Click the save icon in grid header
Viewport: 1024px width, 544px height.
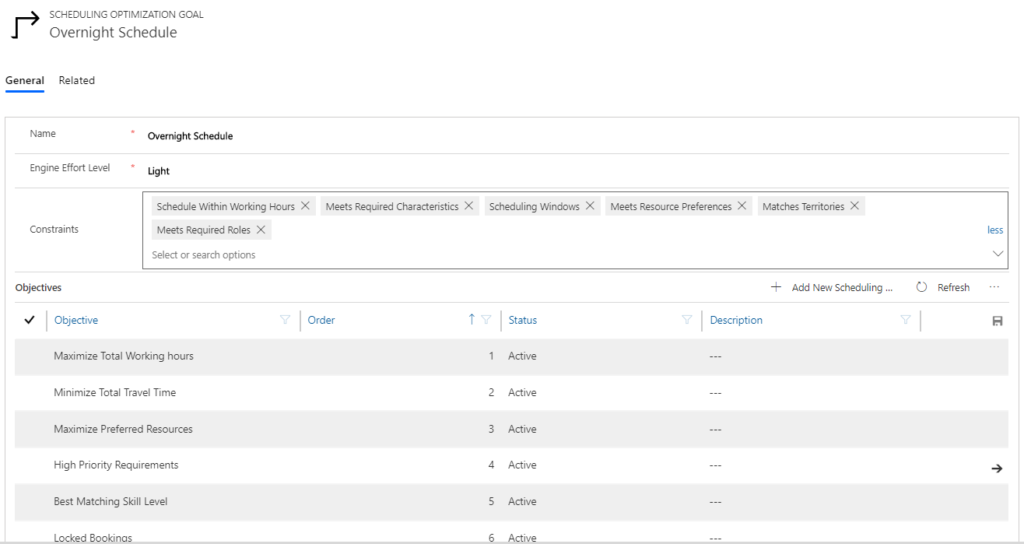click(997, 321)
